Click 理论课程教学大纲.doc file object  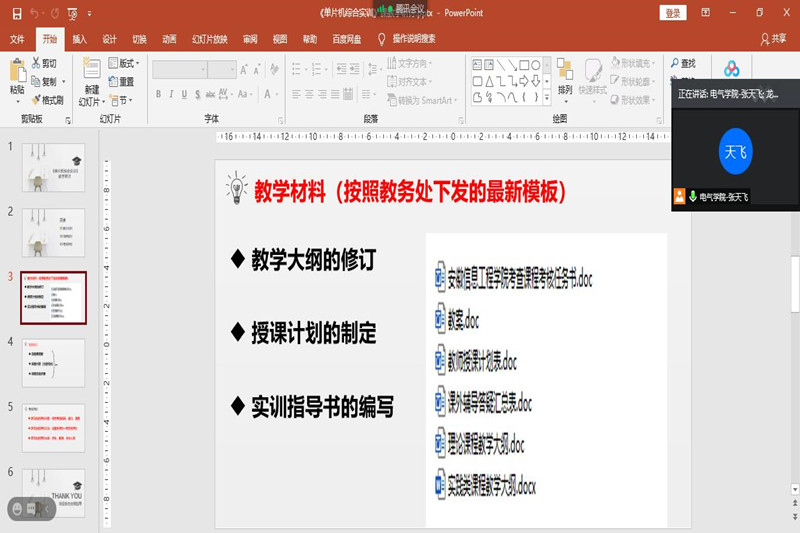click(480, 444)
